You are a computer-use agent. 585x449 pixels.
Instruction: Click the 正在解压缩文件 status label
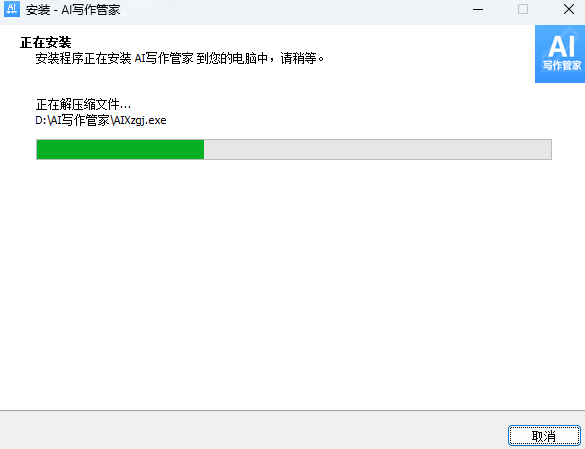(x=83, y=105)
